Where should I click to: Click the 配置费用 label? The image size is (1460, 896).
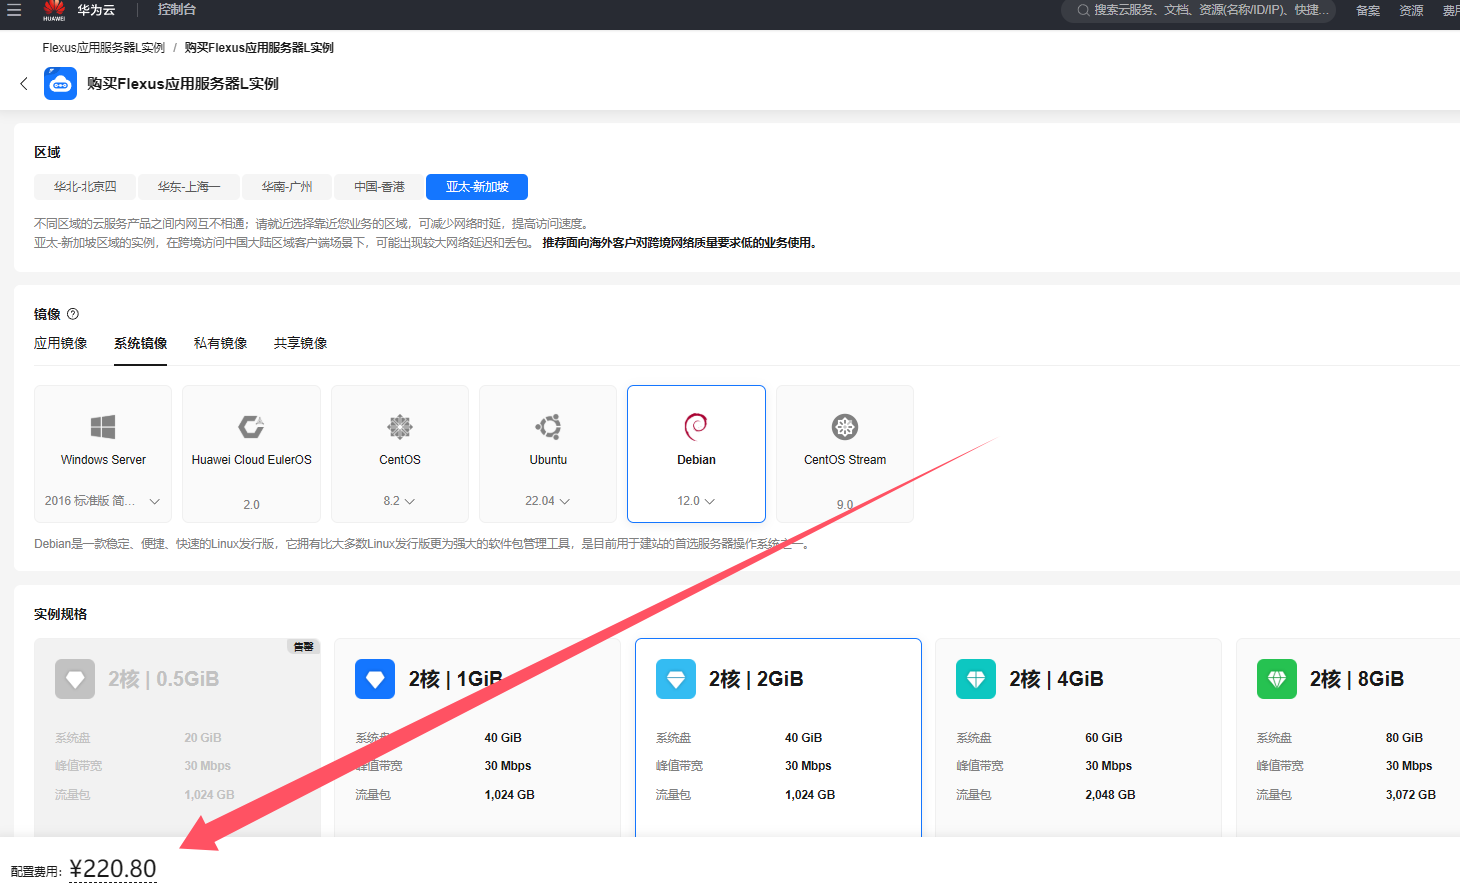click(x=37, y=872)
